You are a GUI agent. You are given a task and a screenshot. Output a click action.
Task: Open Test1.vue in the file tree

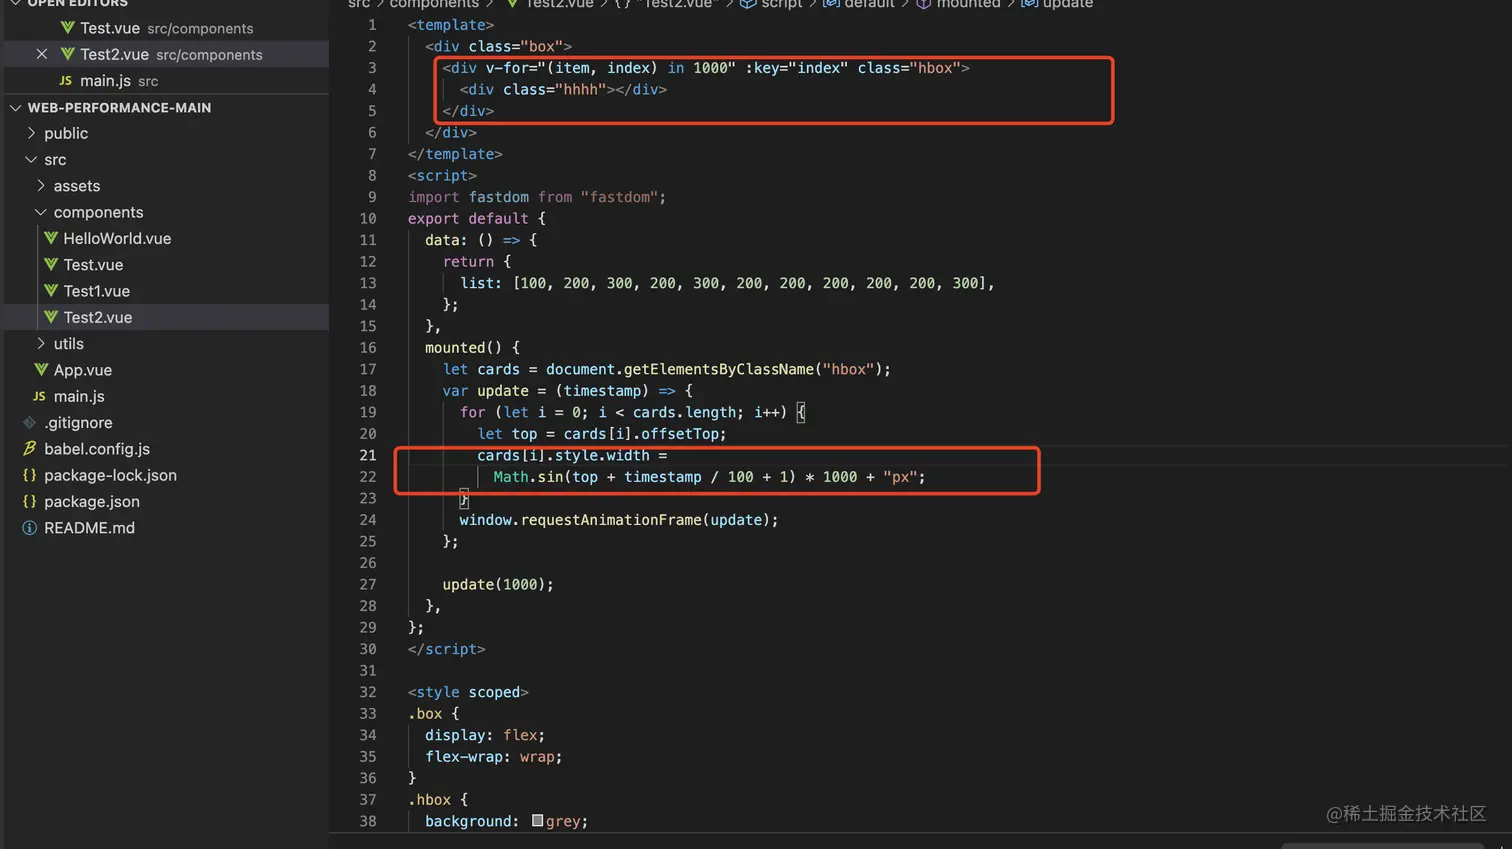[96, 290]
